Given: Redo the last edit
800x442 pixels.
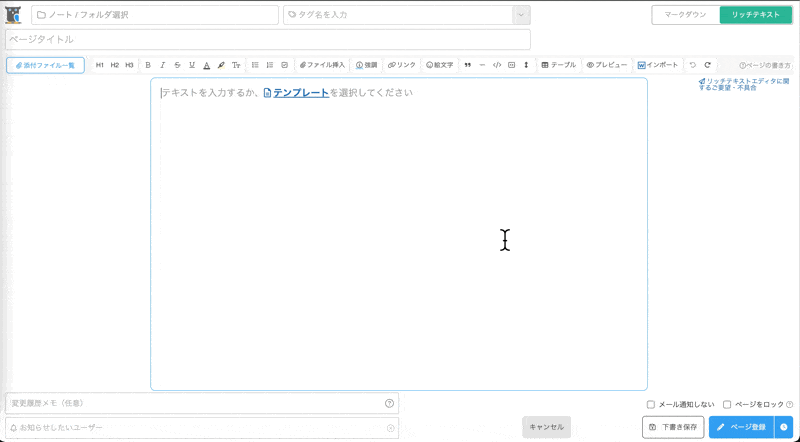Looking at the screenshot, I should pos(708,65).
